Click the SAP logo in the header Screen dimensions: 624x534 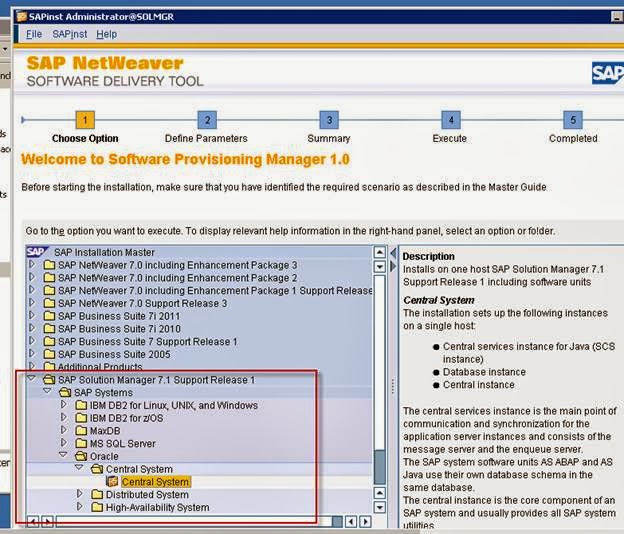608,73
